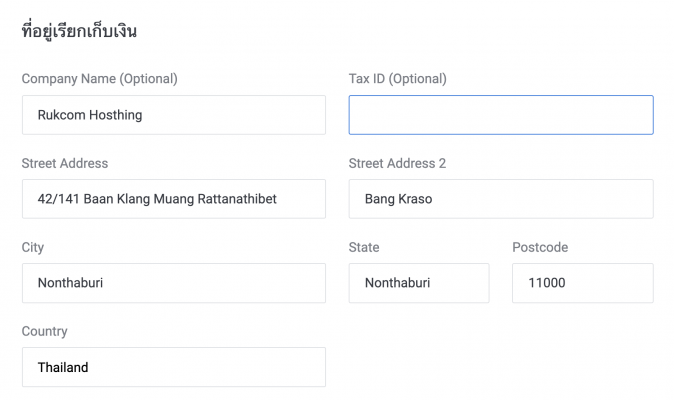Click the "City" label above Nonthaburi
Screen dimensions: 674x400
pos(33,247)
